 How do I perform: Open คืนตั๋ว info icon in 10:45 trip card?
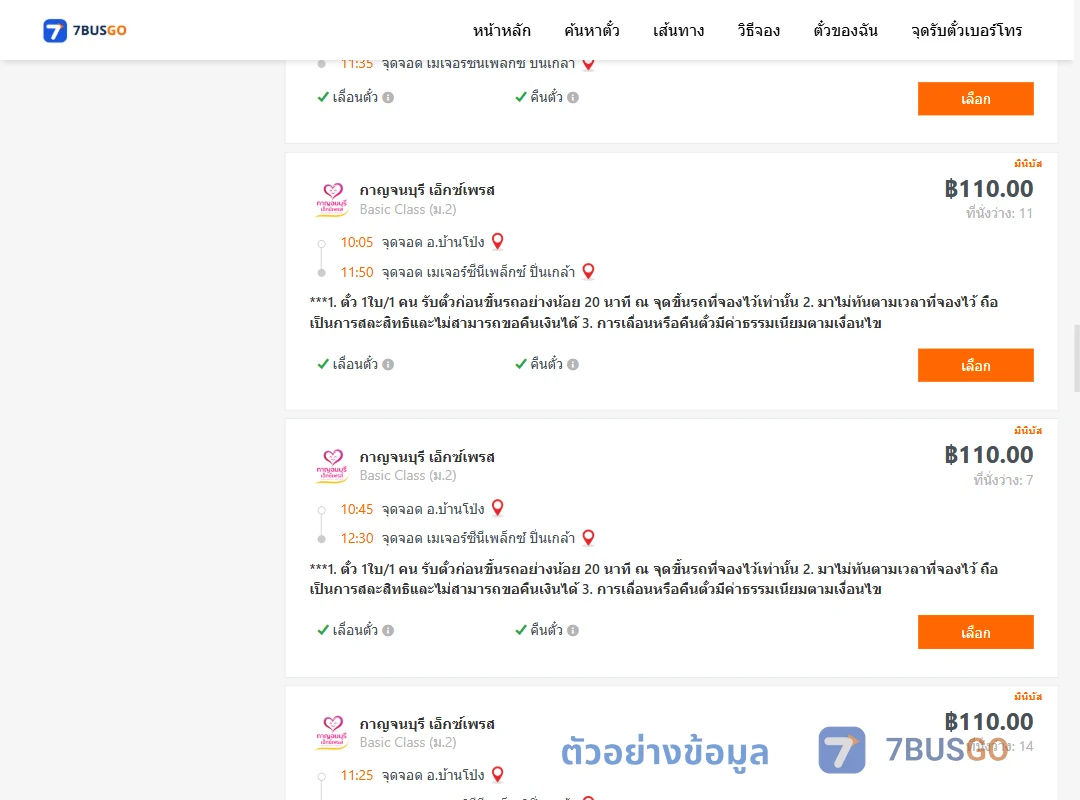click(x=573, y=630)
